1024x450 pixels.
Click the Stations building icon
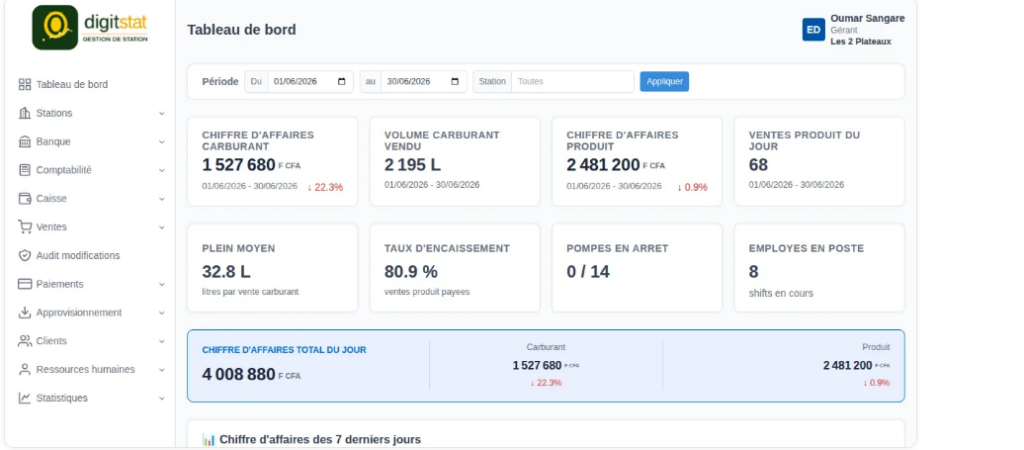(x=25, y=113)
